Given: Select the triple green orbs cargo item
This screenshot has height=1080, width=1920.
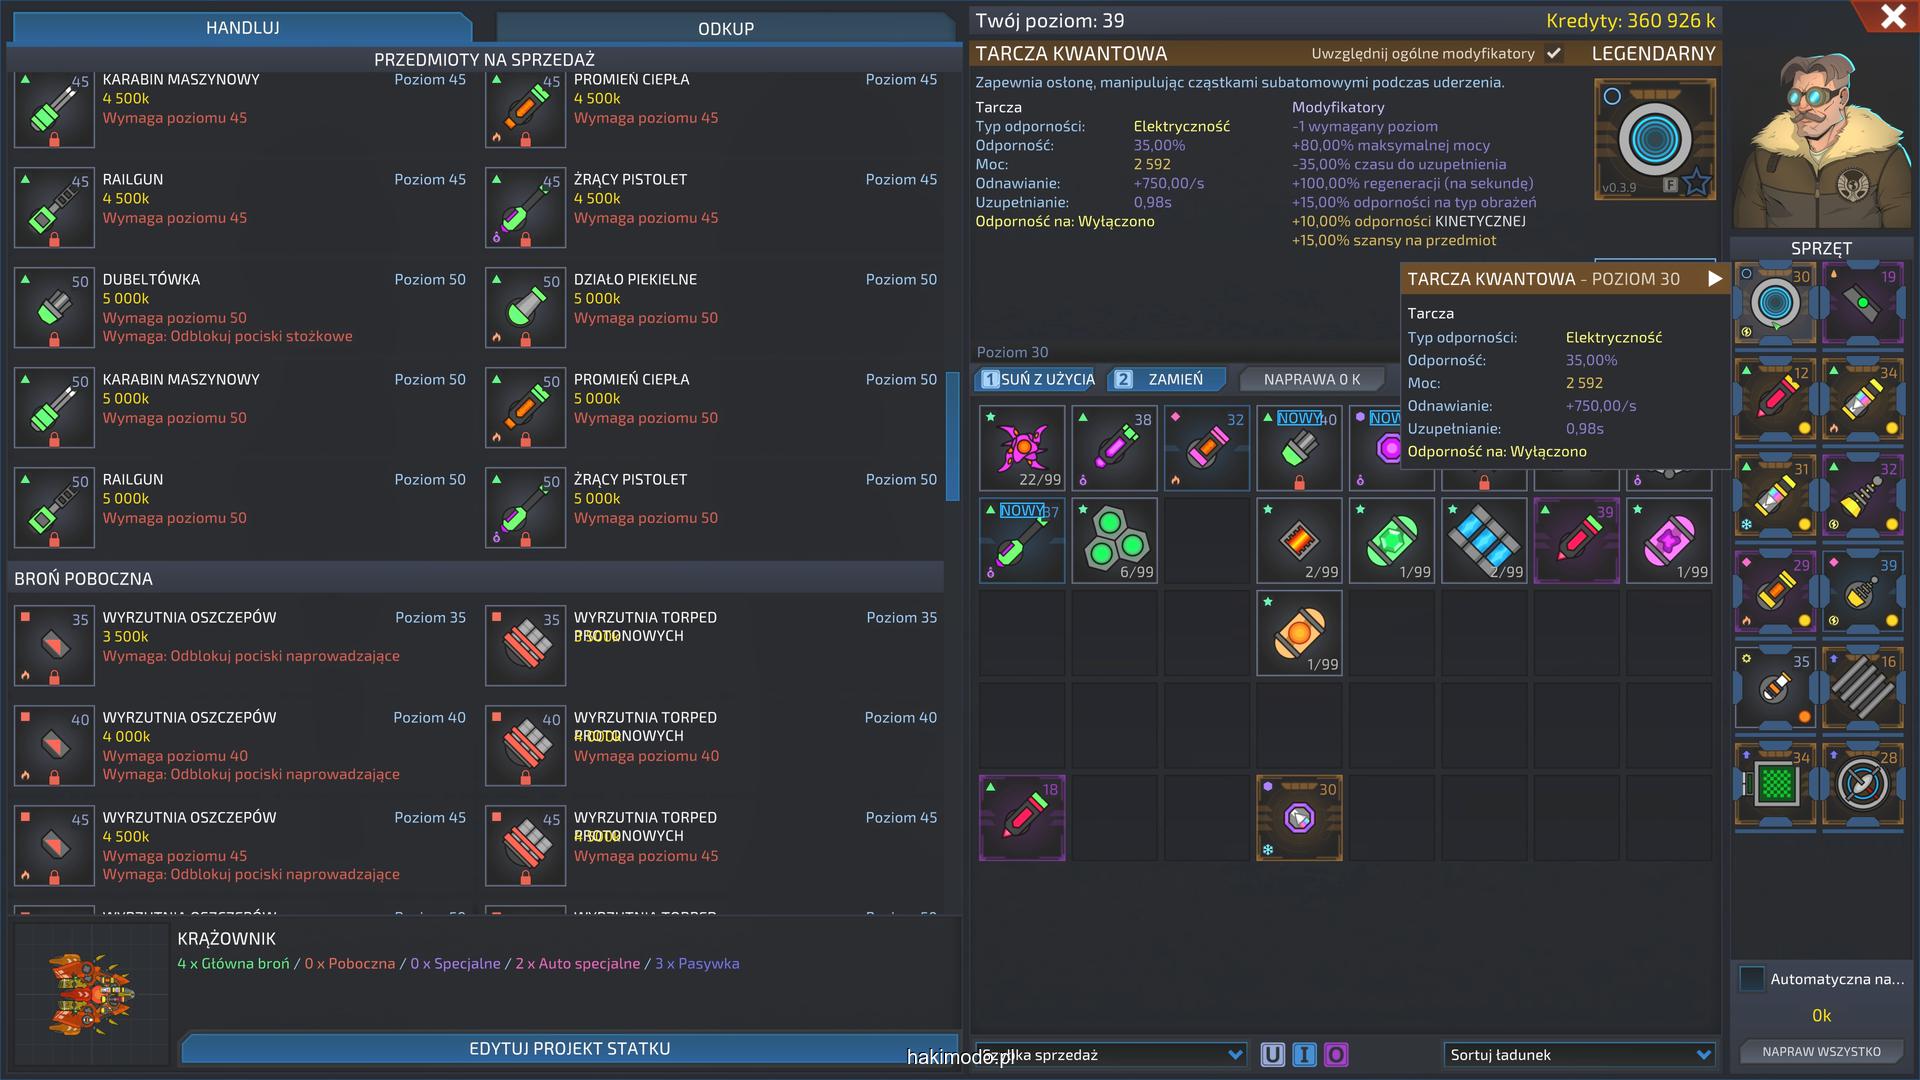Looking at the screenshot, I should [x=1114, y=540].
